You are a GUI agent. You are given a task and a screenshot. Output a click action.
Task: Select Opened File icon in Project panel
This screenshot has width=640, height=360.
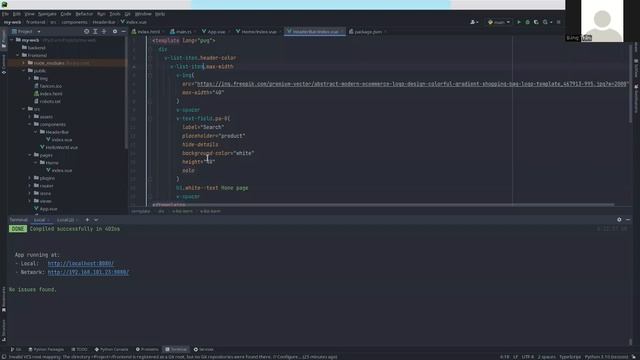pos(86,31)
